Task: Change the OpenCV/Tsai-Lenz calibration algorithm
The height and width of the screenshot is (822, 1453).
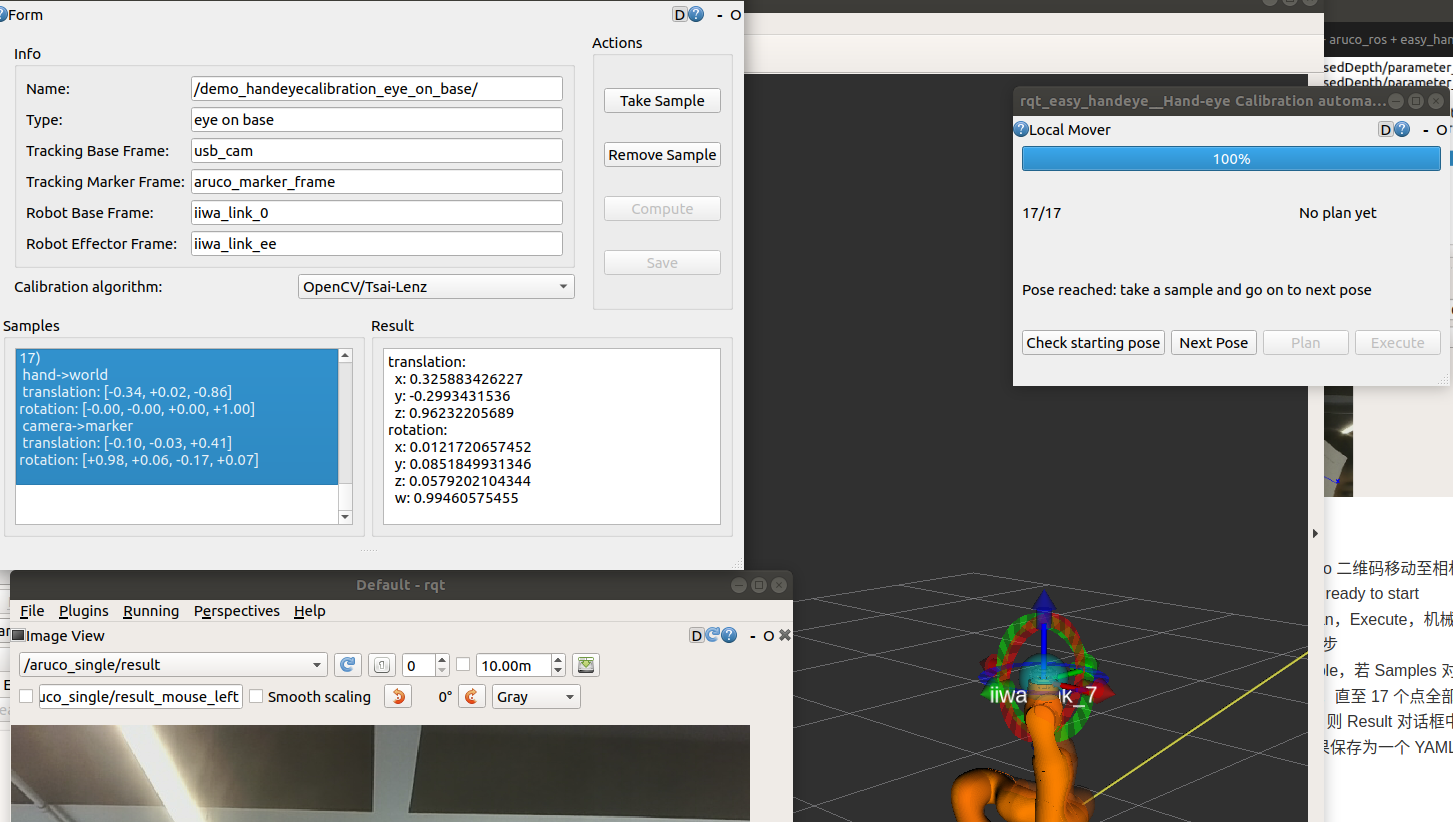Action: 436,286
